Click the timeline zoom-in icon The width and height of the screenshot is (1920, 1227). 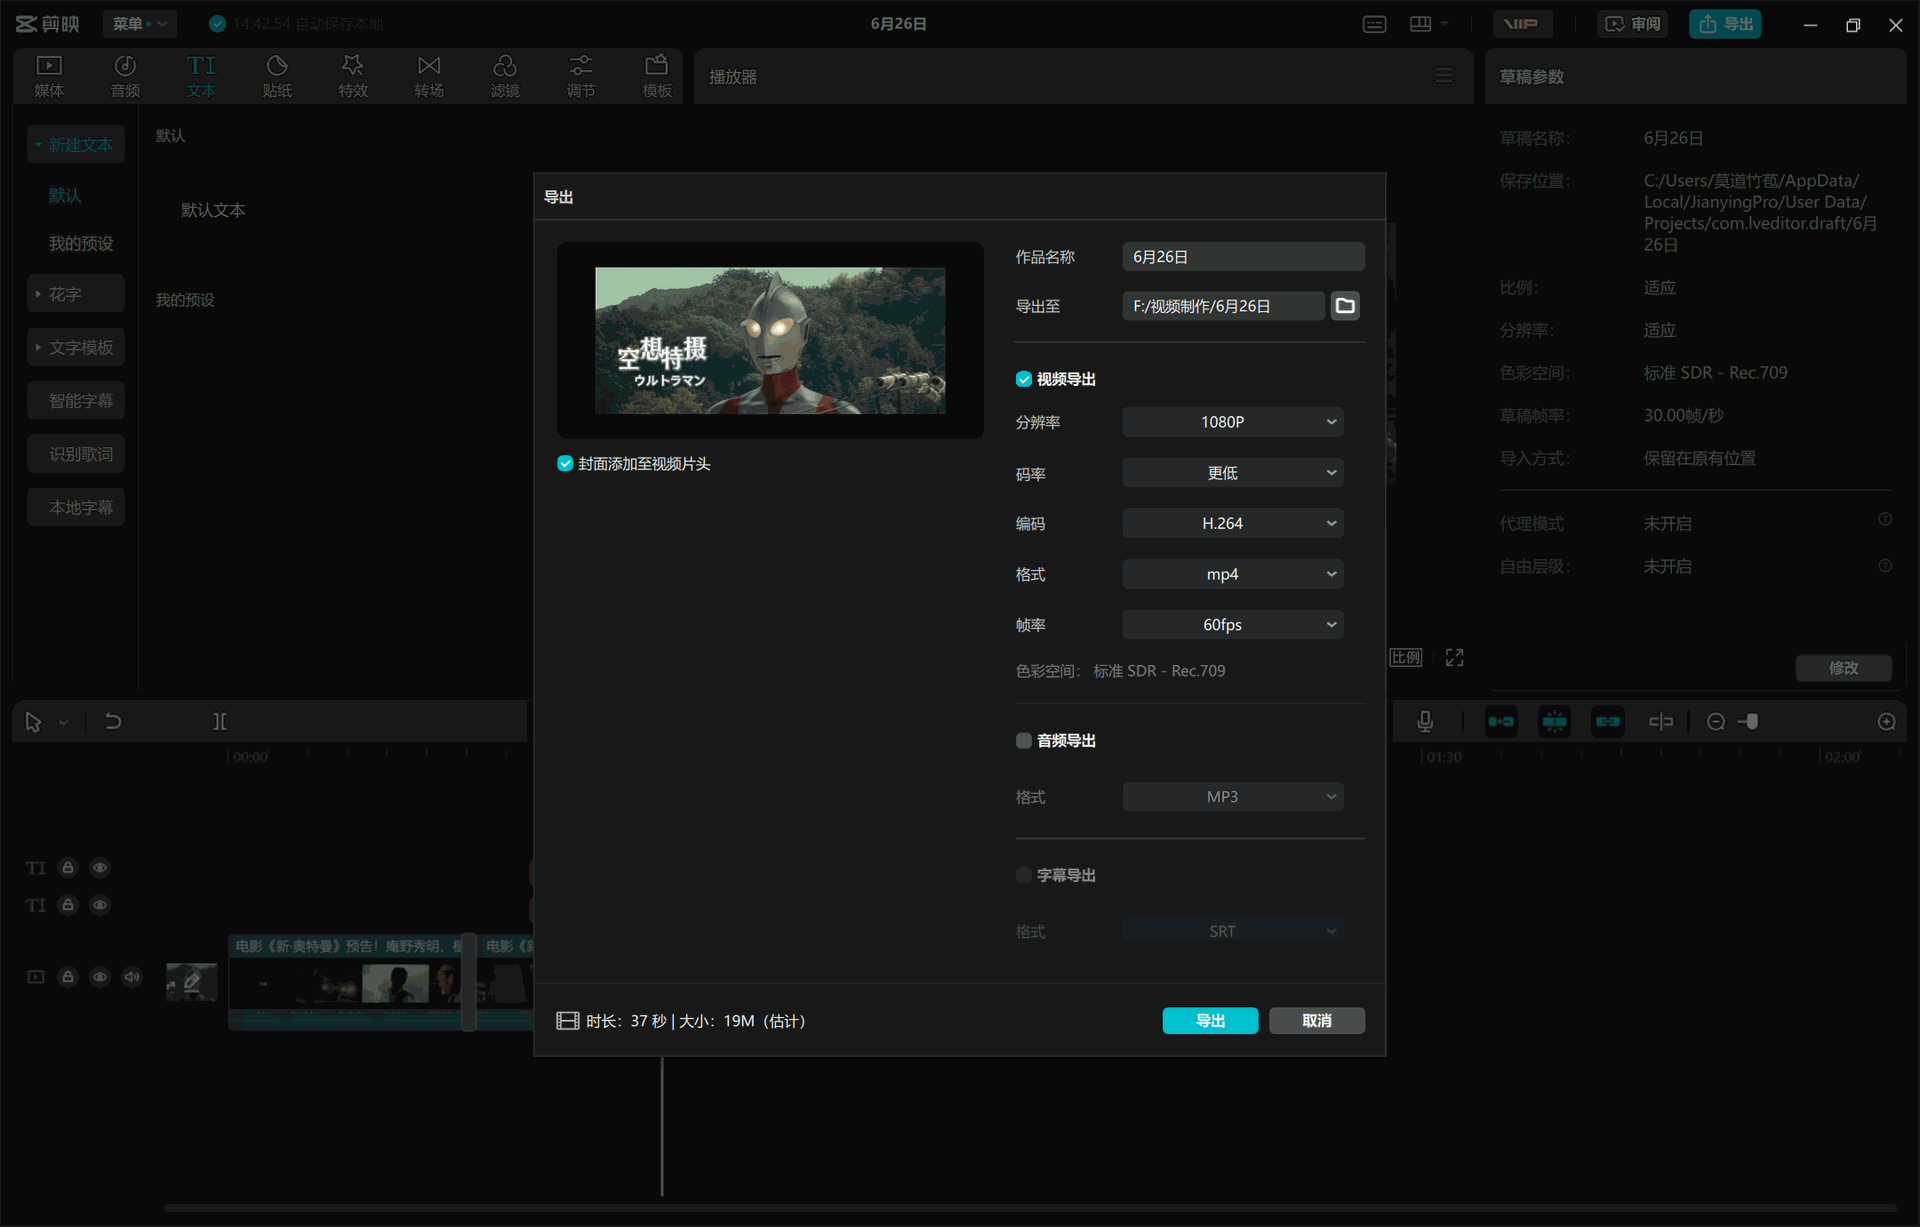(1886, 722)
